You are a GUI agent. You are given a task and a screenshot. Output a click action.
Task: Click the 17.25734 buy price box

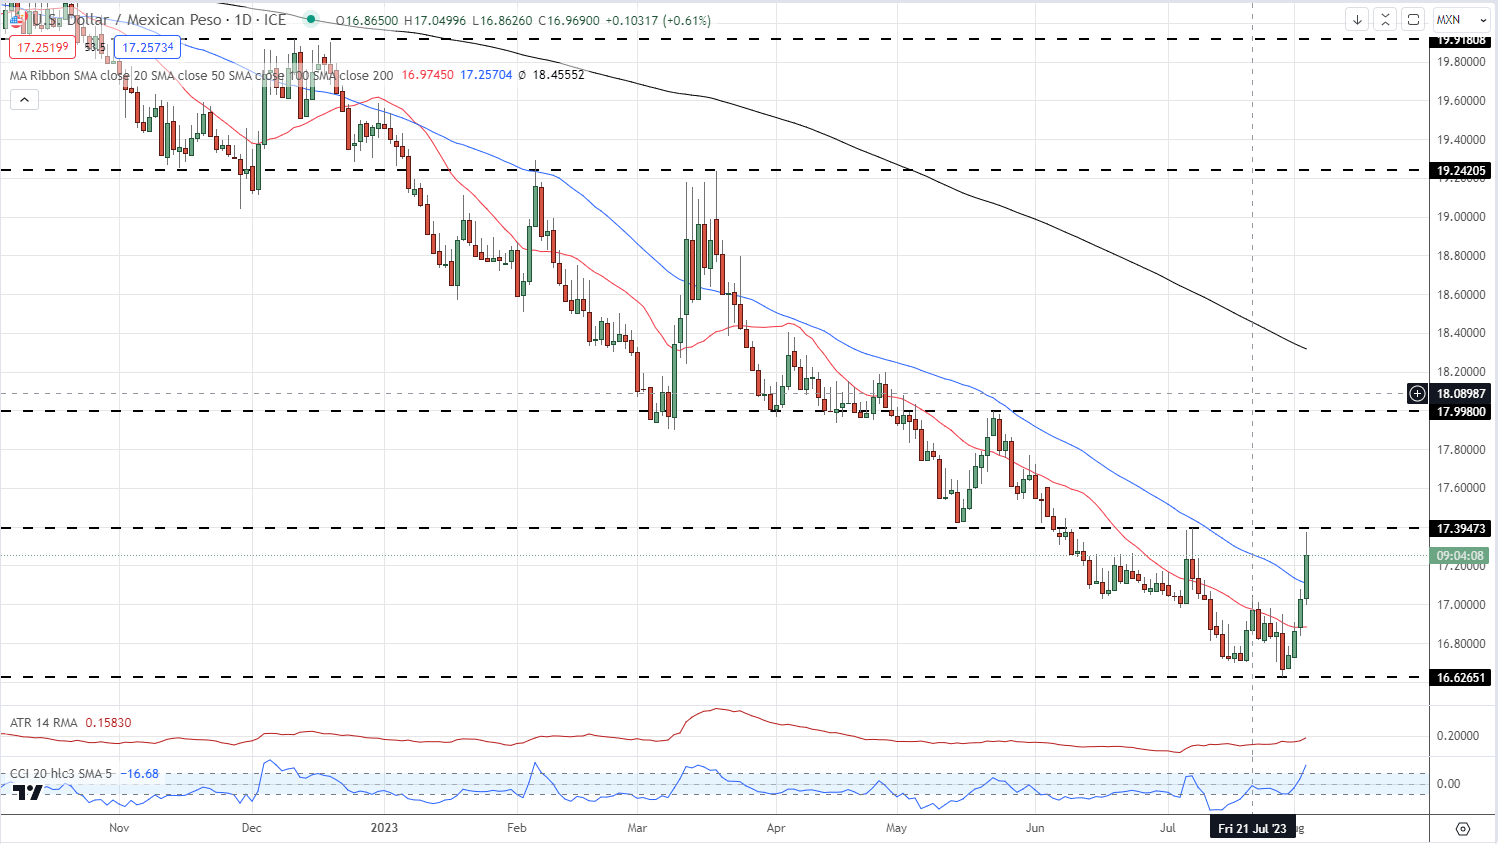[x=147, y=47]
